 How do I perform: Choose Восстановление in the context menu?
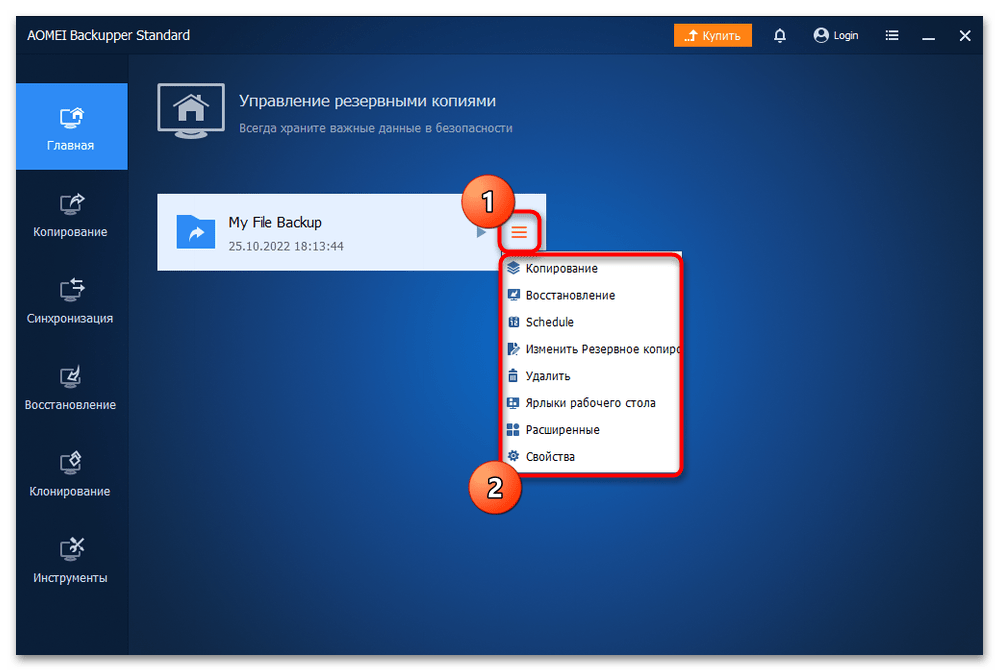click(591, 296)
